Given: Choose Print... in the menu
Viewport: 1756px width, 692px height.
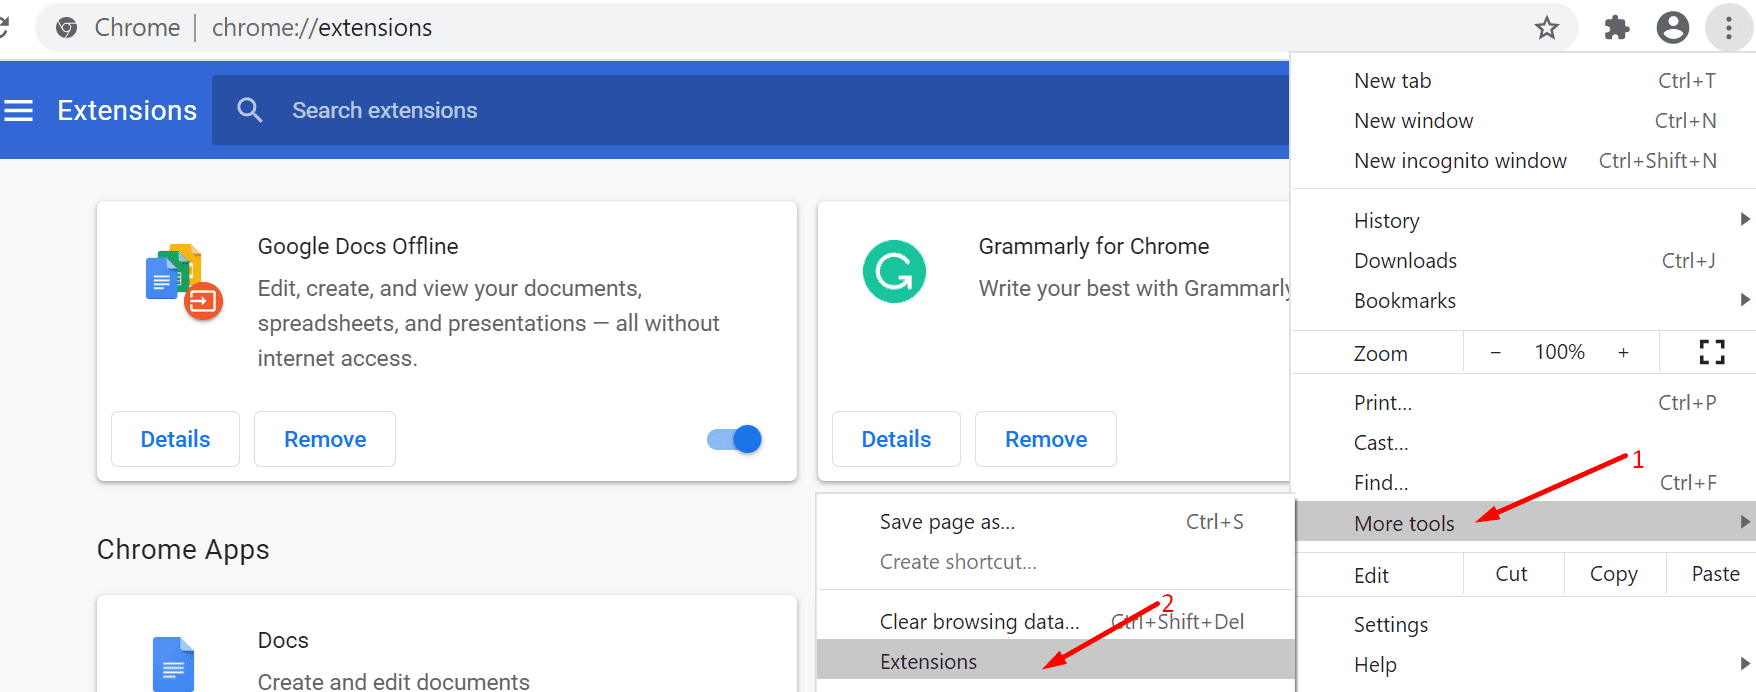Looking at the screenshot, I should coord(1523,403).
